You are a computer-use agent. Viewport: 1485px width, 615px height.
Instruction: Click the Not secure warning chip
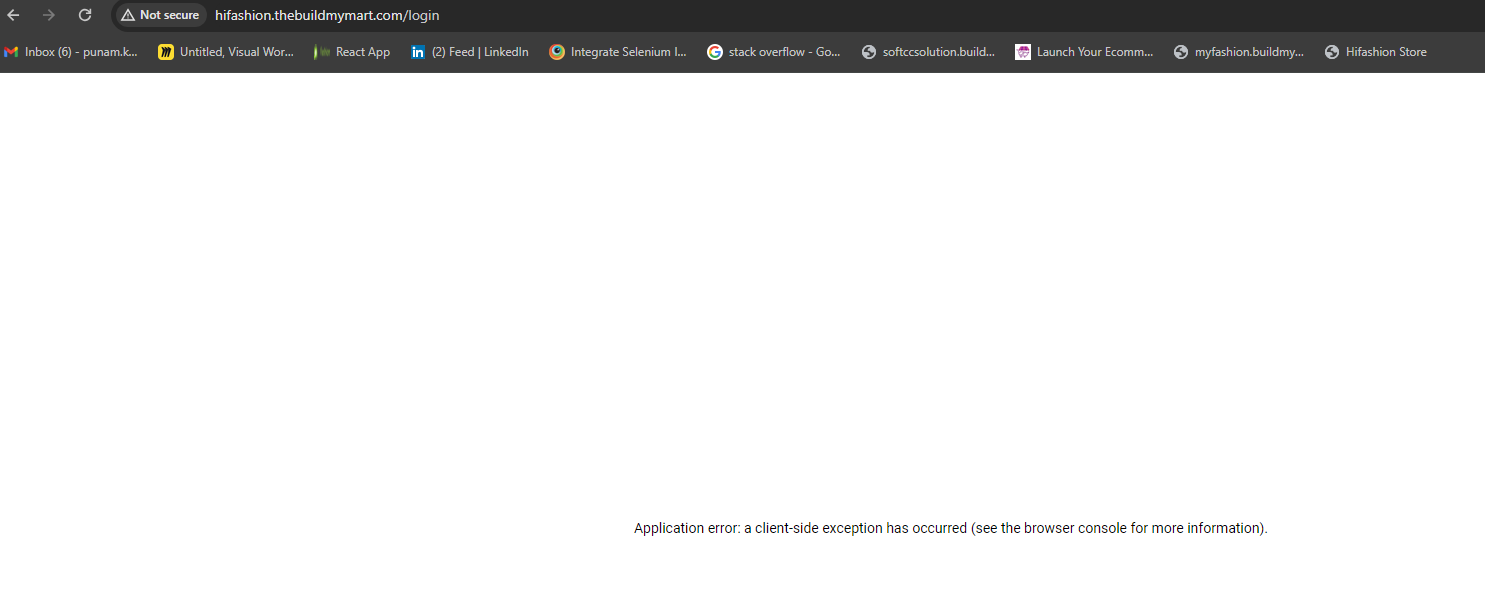[160, 15]
